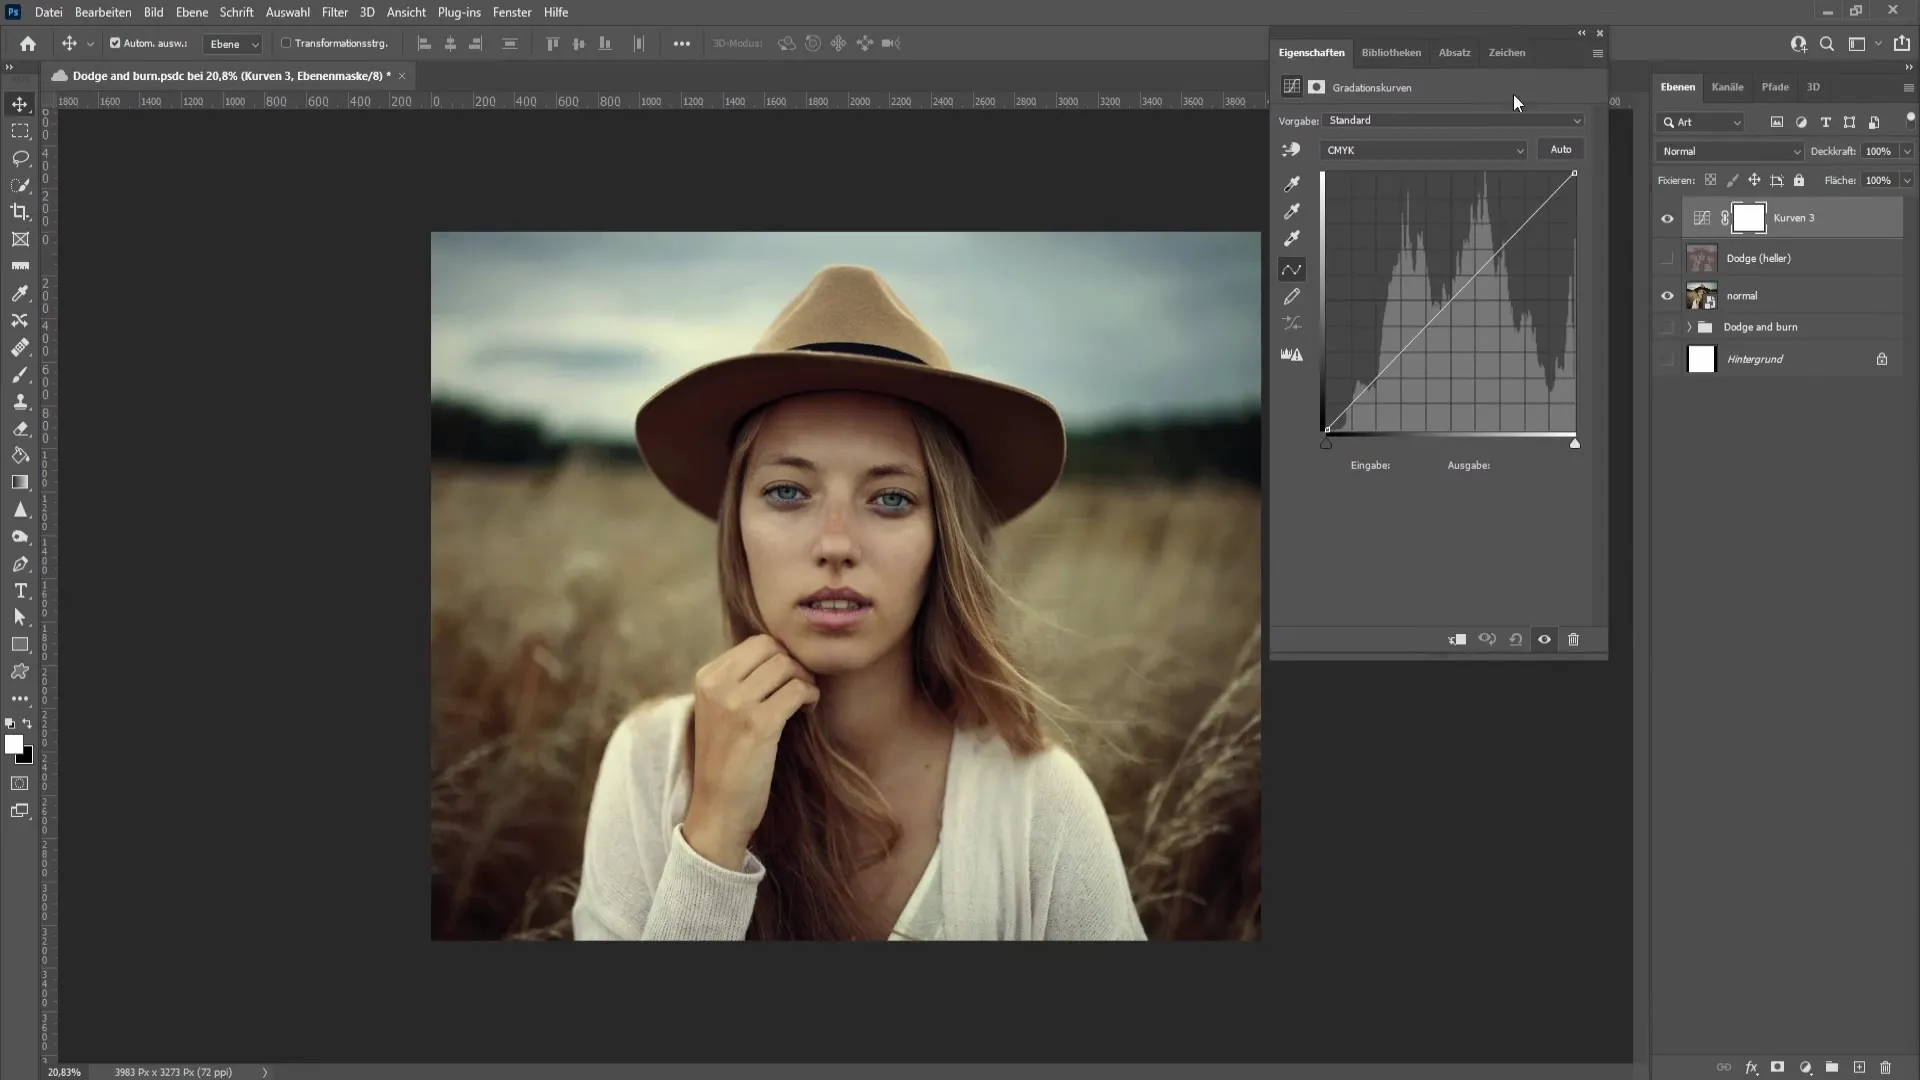Hide the Hintergrund layer
Viewport: 1920px width, 1080px height.
1665,359
